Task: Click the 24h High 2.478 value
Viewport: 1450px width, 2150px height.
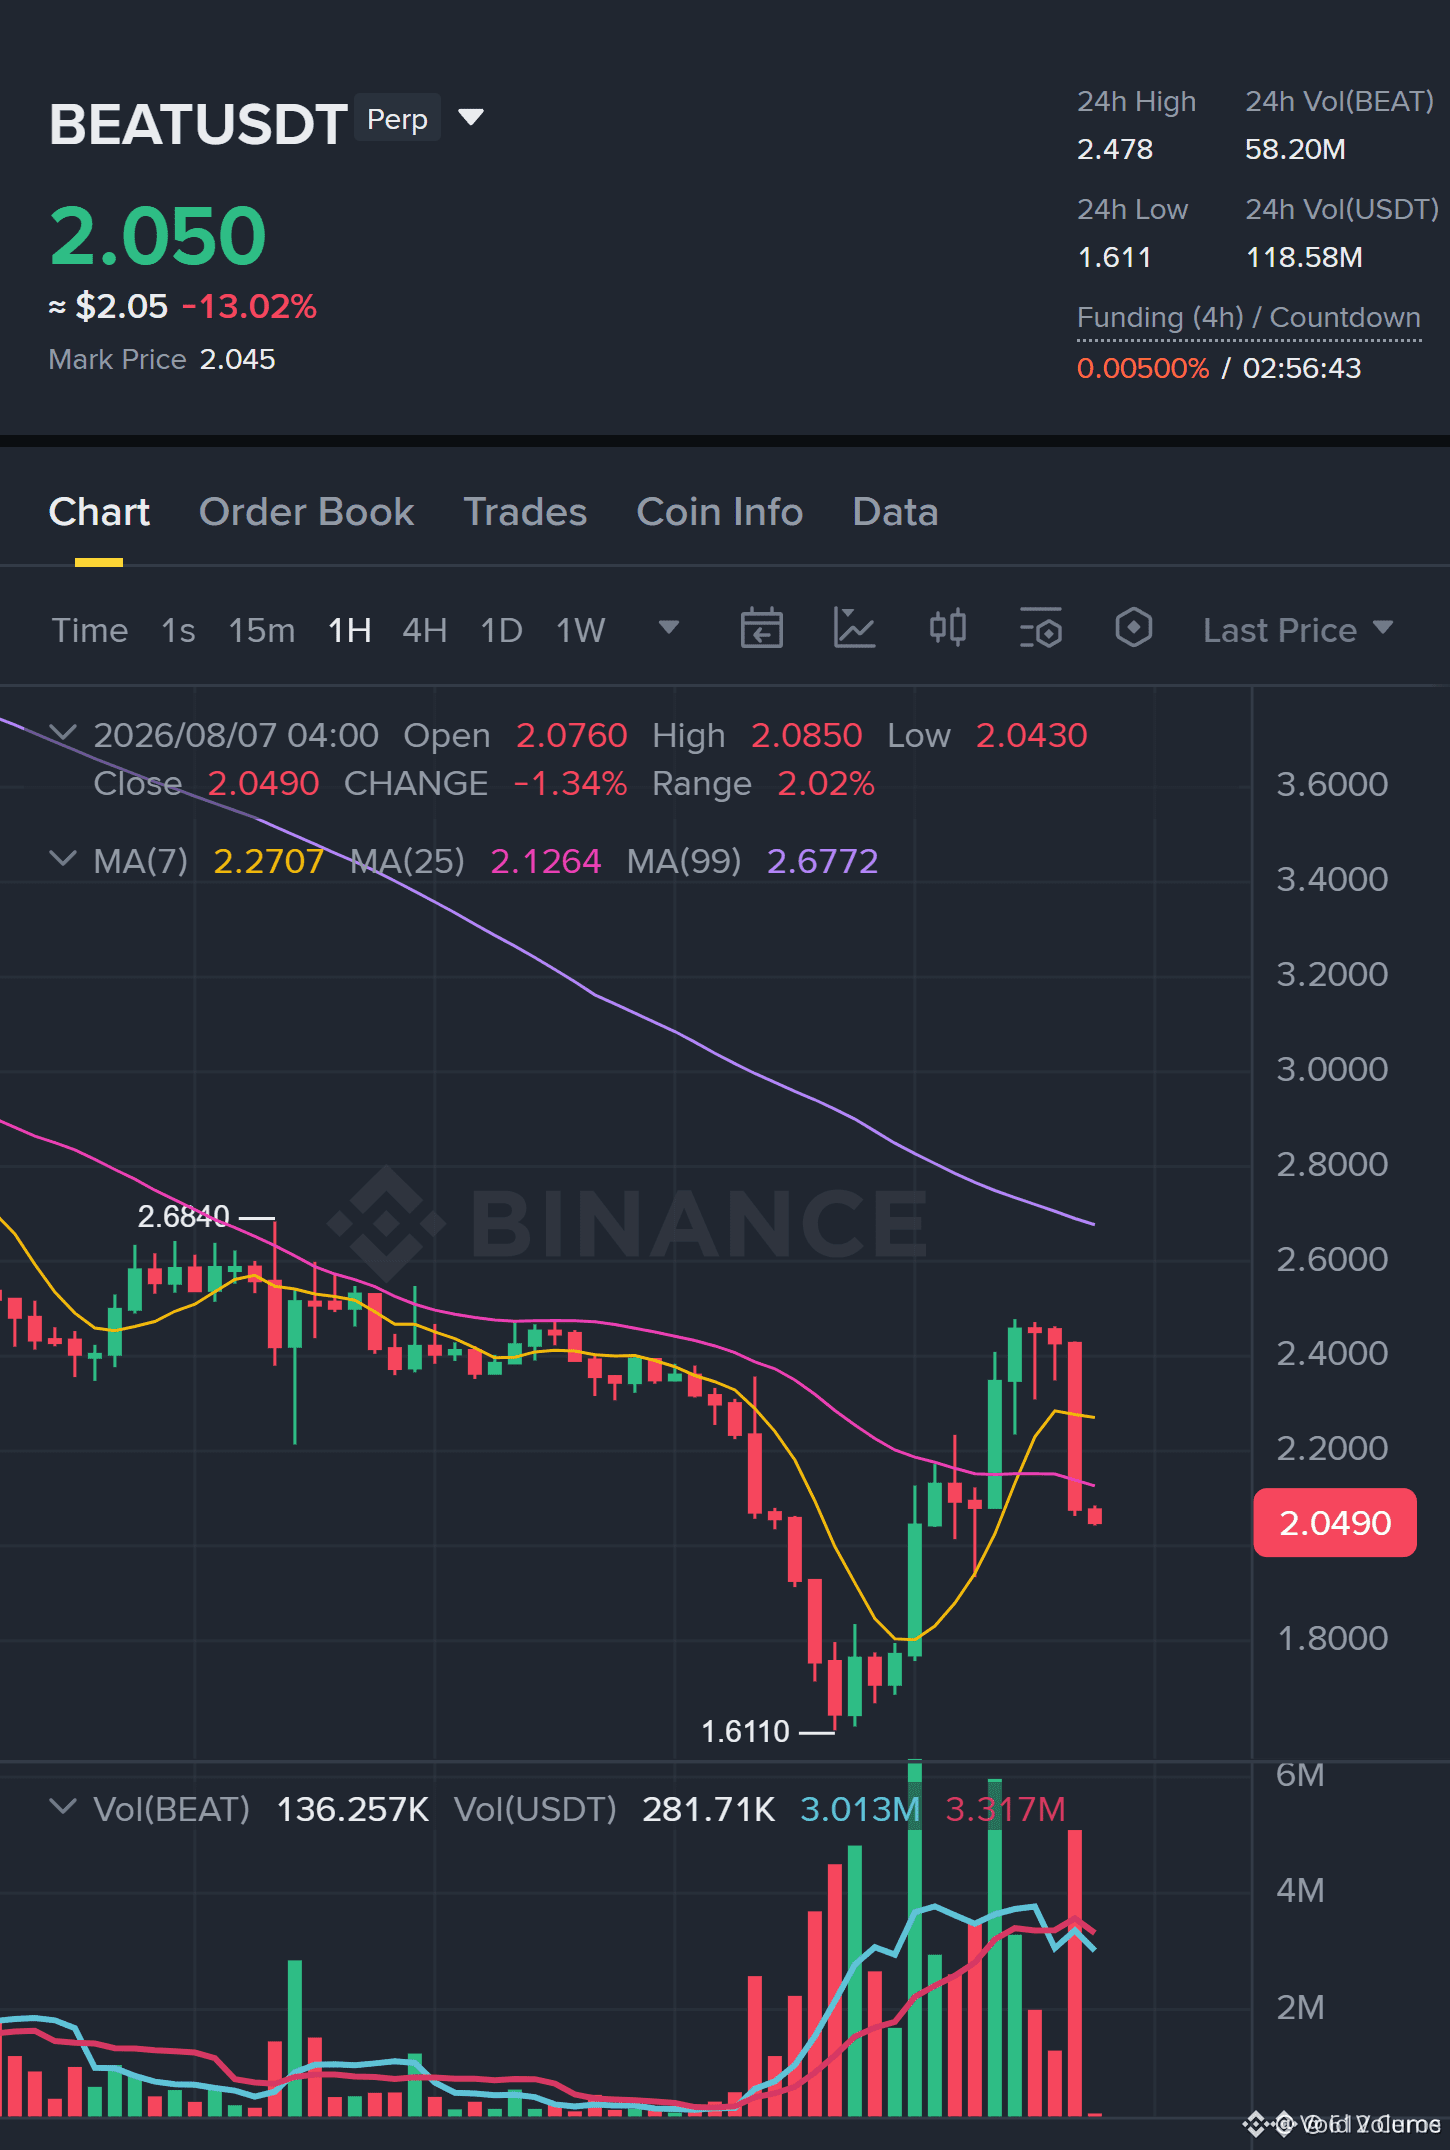Action: tap(1115, 149)
